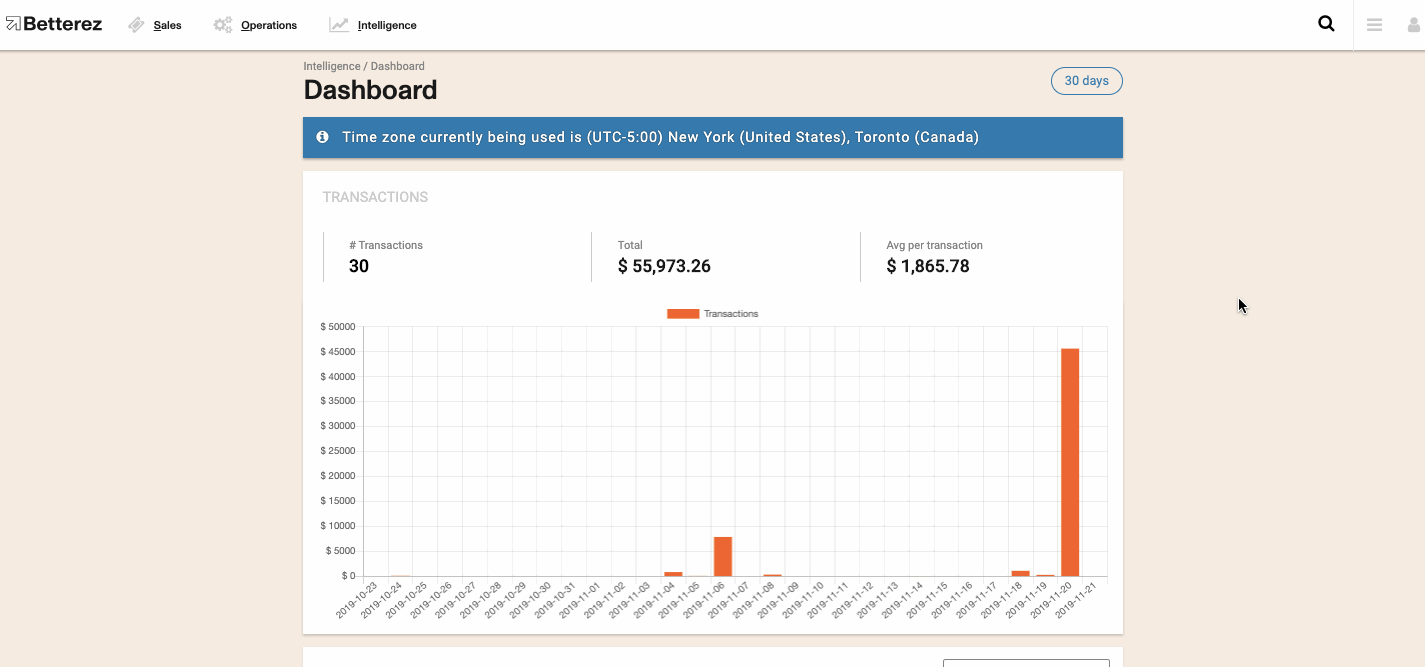Open search with the magnifier icon
The image size is (1425, 667).
[x=1326, y=24]
